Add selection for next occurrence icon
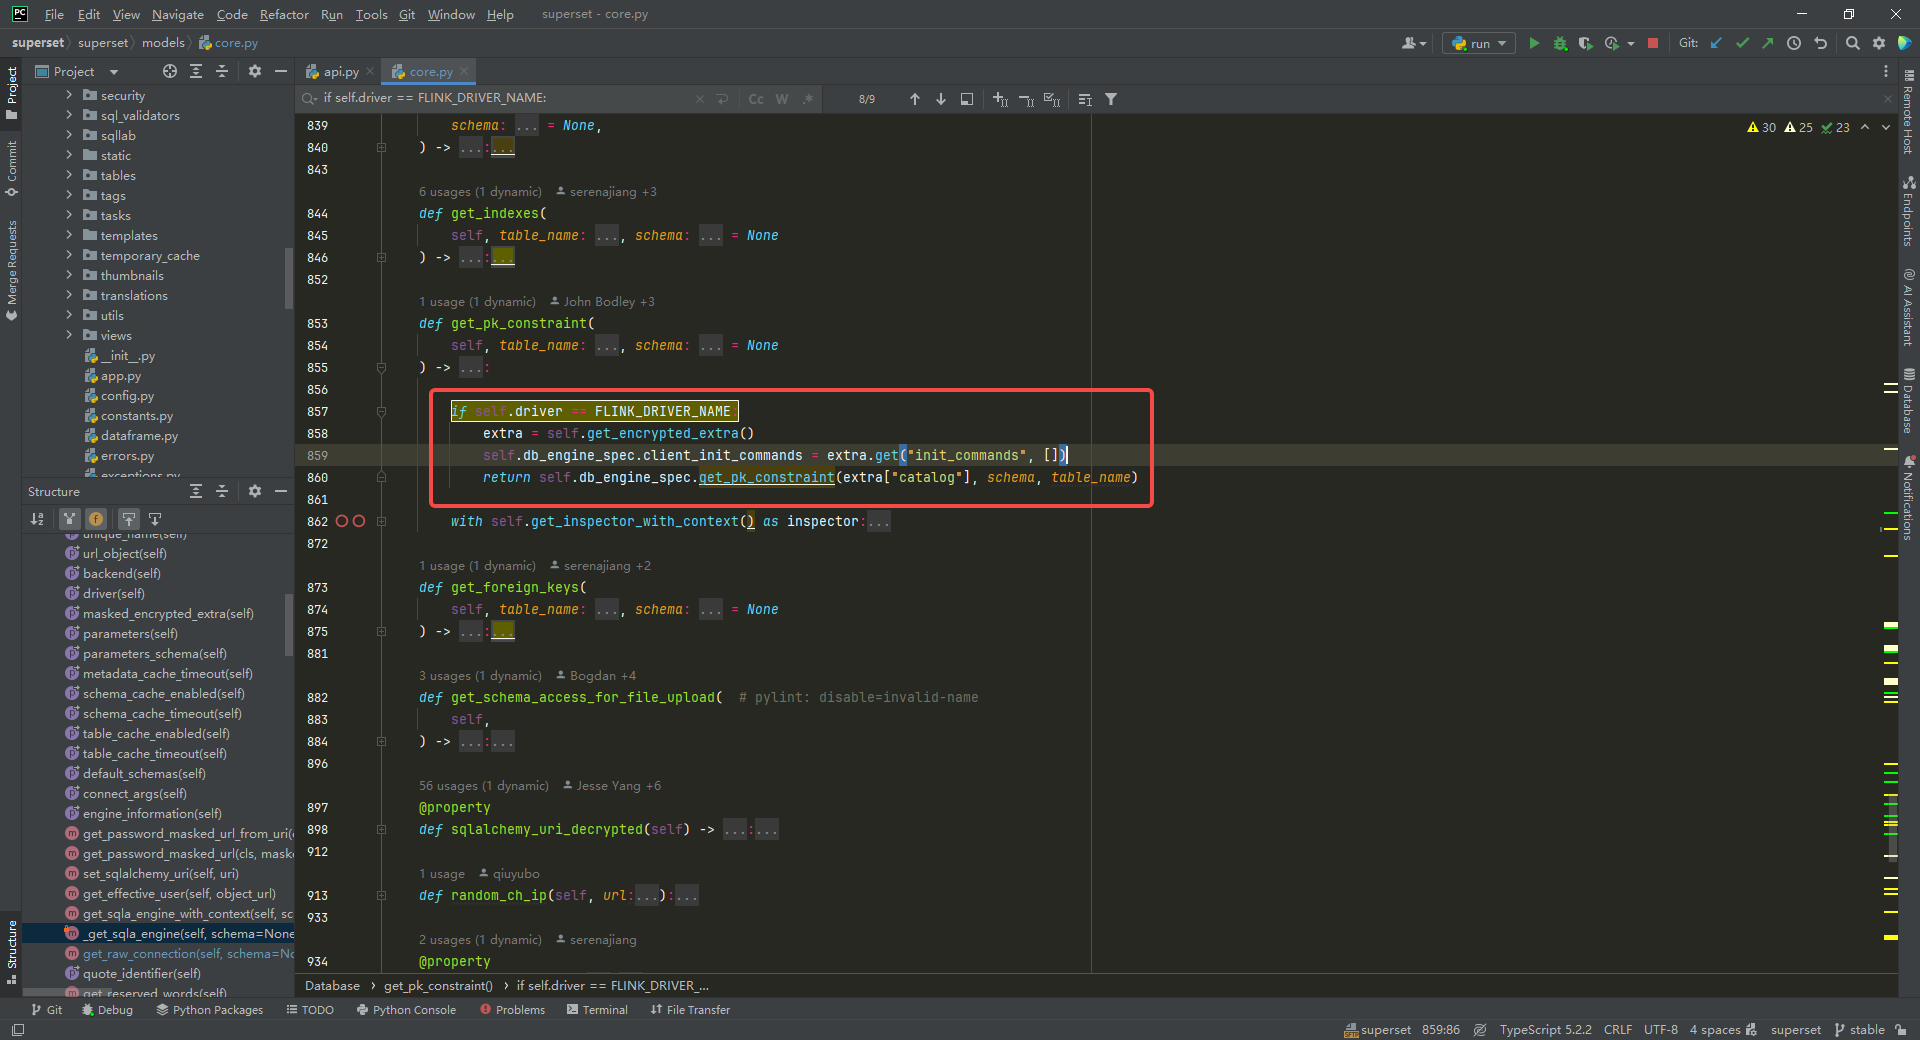 click(x=1000, y=99)
